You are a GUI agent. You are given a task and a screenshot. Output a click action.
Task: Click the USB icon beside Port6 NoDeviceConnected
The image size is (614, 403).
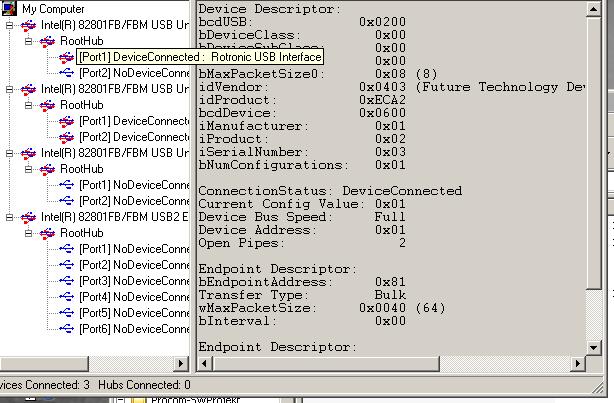pos(67,329)
